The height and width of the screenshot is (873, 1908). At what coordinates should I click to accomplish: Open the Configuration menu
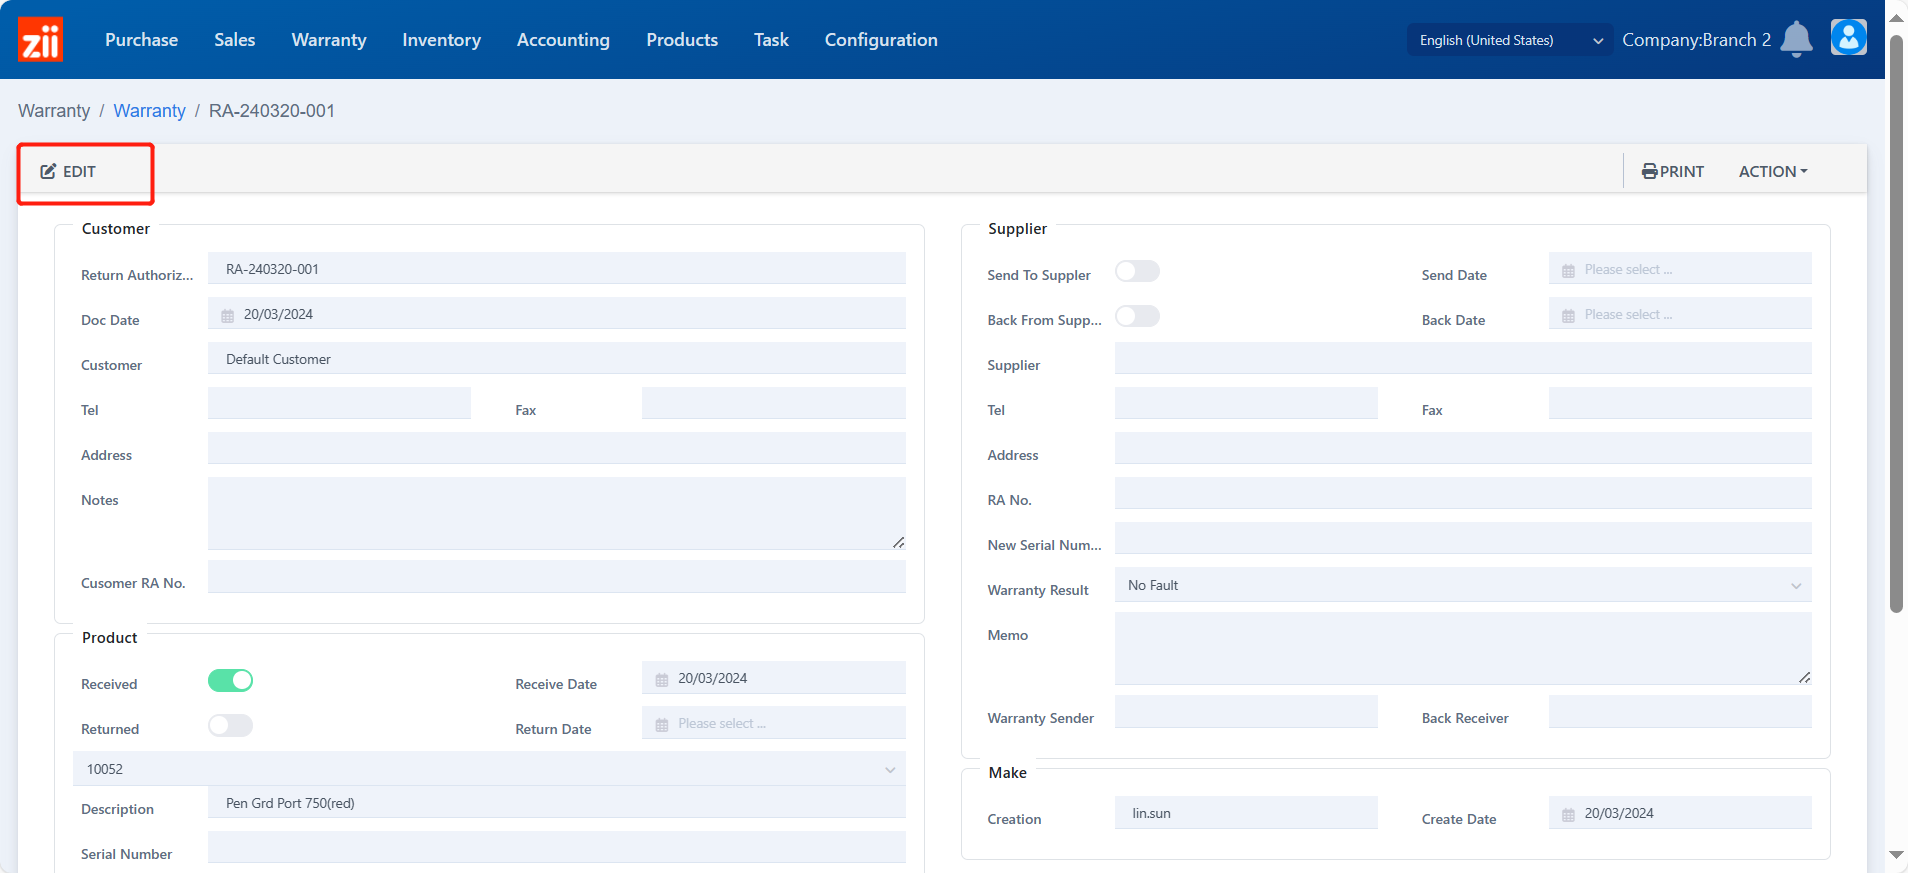(x=881, y=39)
